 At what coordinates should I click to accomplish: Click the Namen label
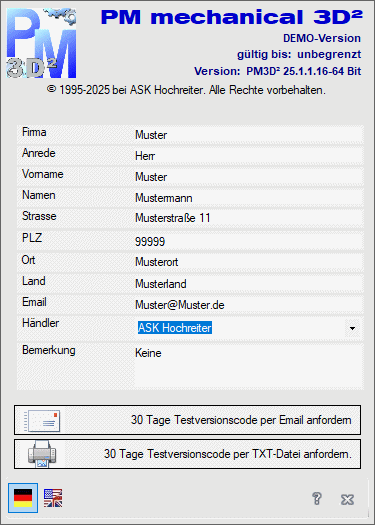39,195
